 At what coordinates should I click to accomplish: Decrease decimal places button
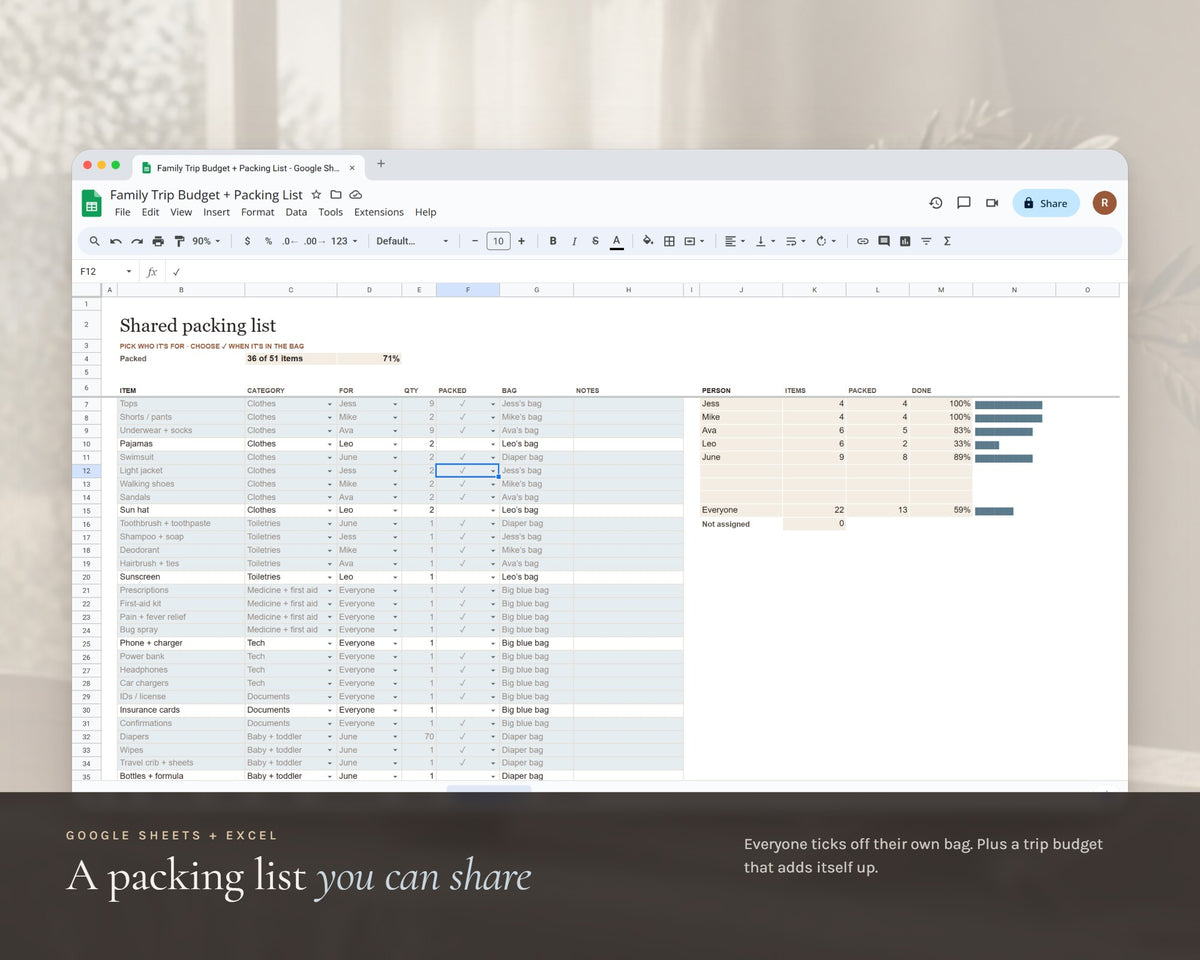tap(289, 241)
